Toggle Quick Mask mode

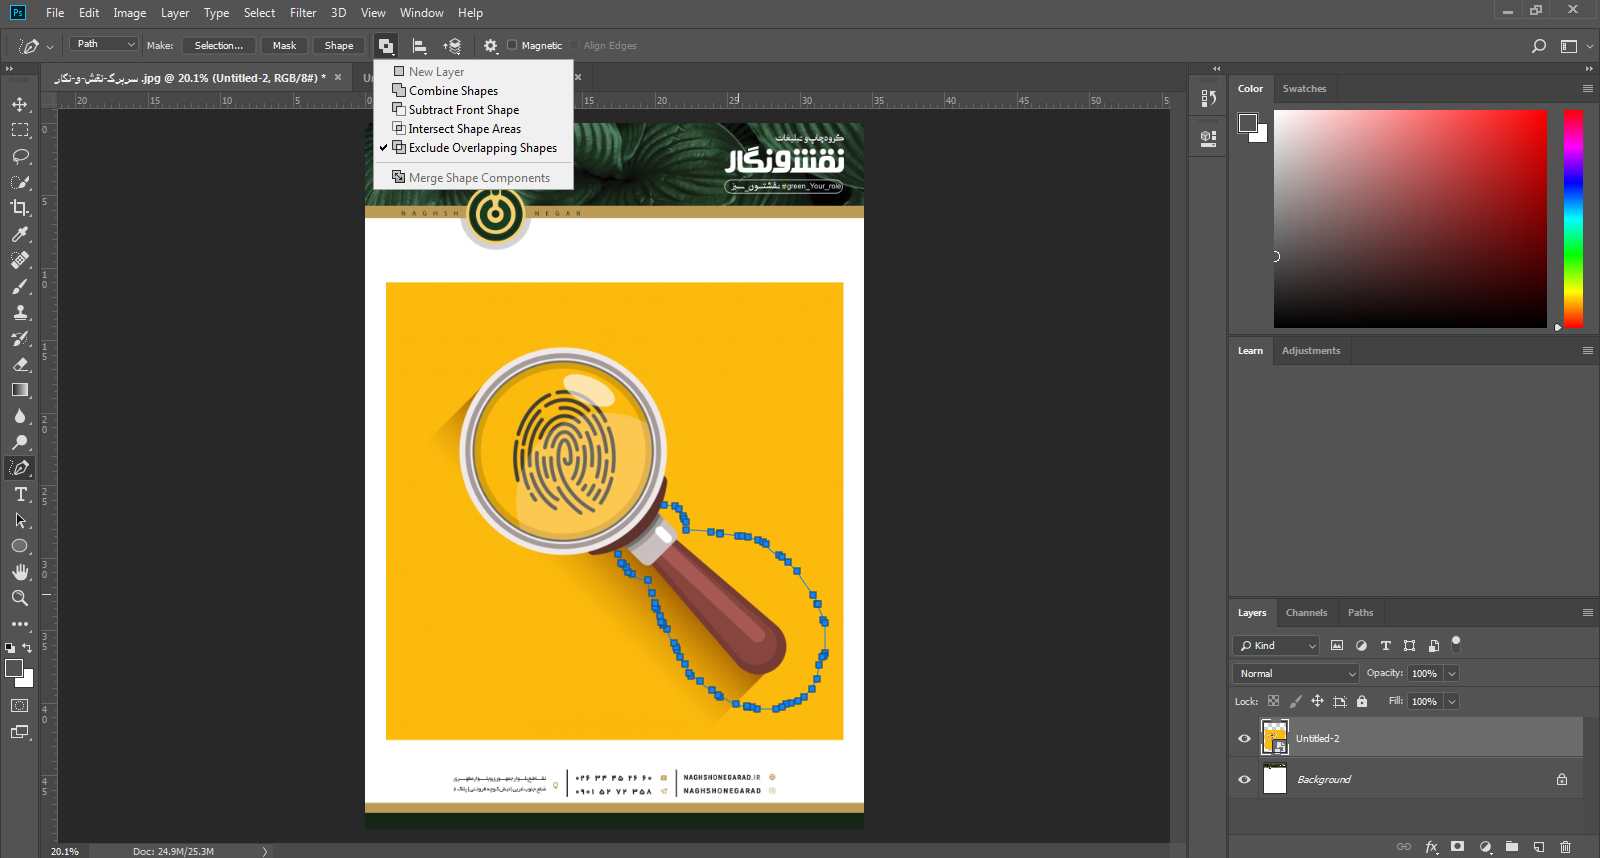pyautogui.click(x=20, y=706)
